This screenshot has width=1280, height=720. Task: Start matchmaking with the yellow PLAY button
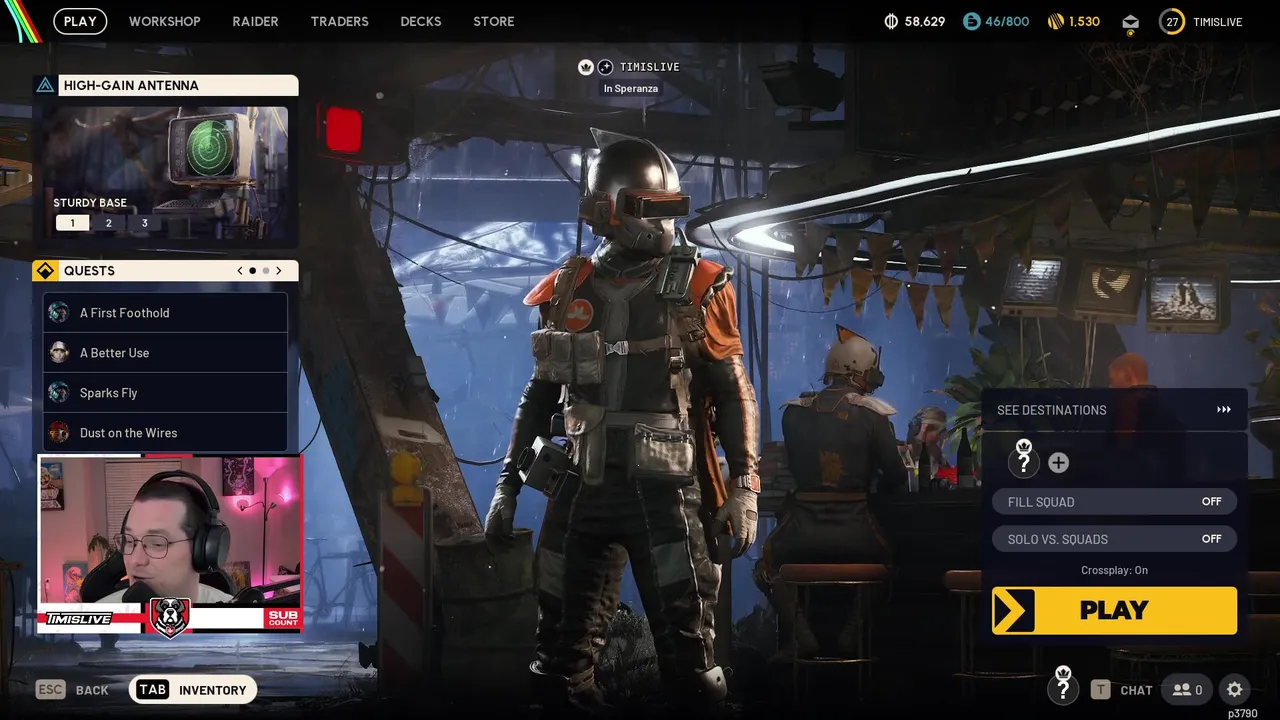[1114, 610]
